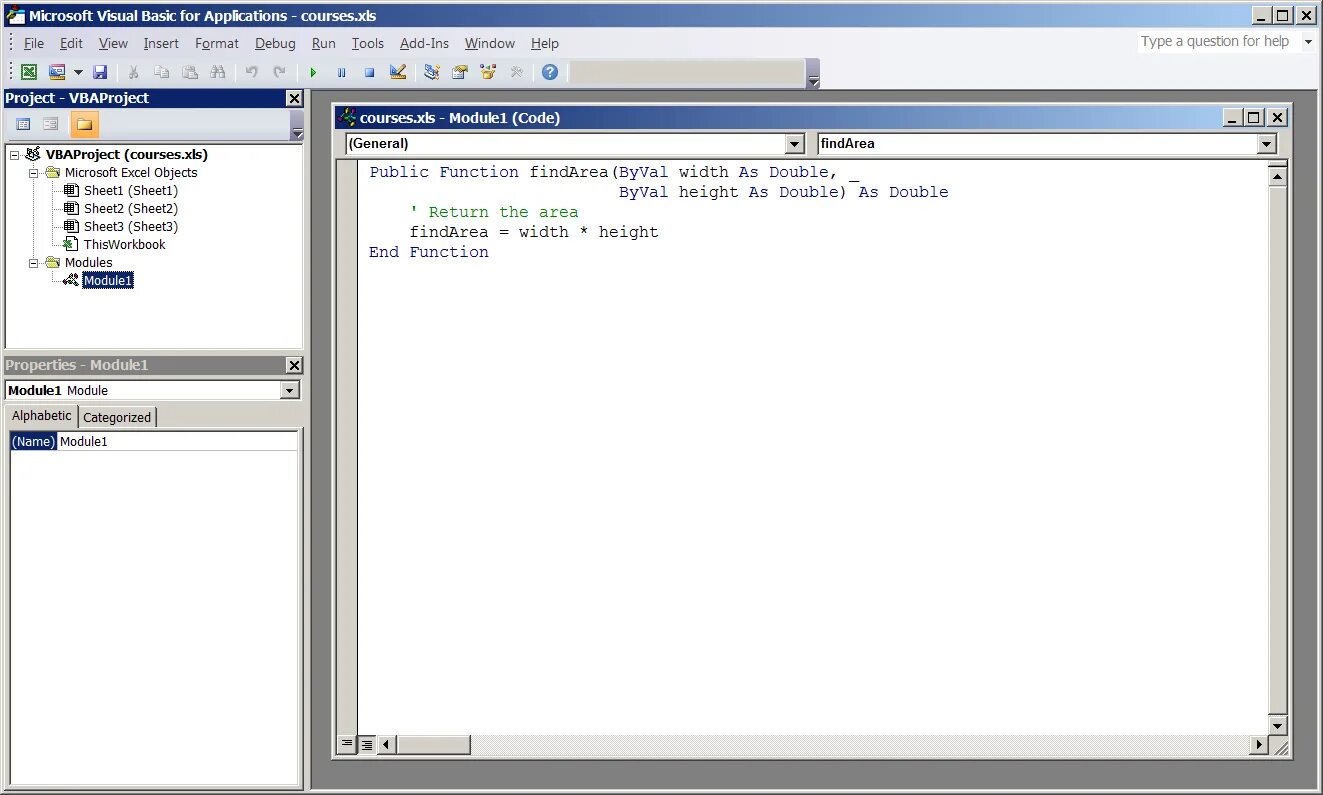Click the Reset stop icon

coord(369,72)
